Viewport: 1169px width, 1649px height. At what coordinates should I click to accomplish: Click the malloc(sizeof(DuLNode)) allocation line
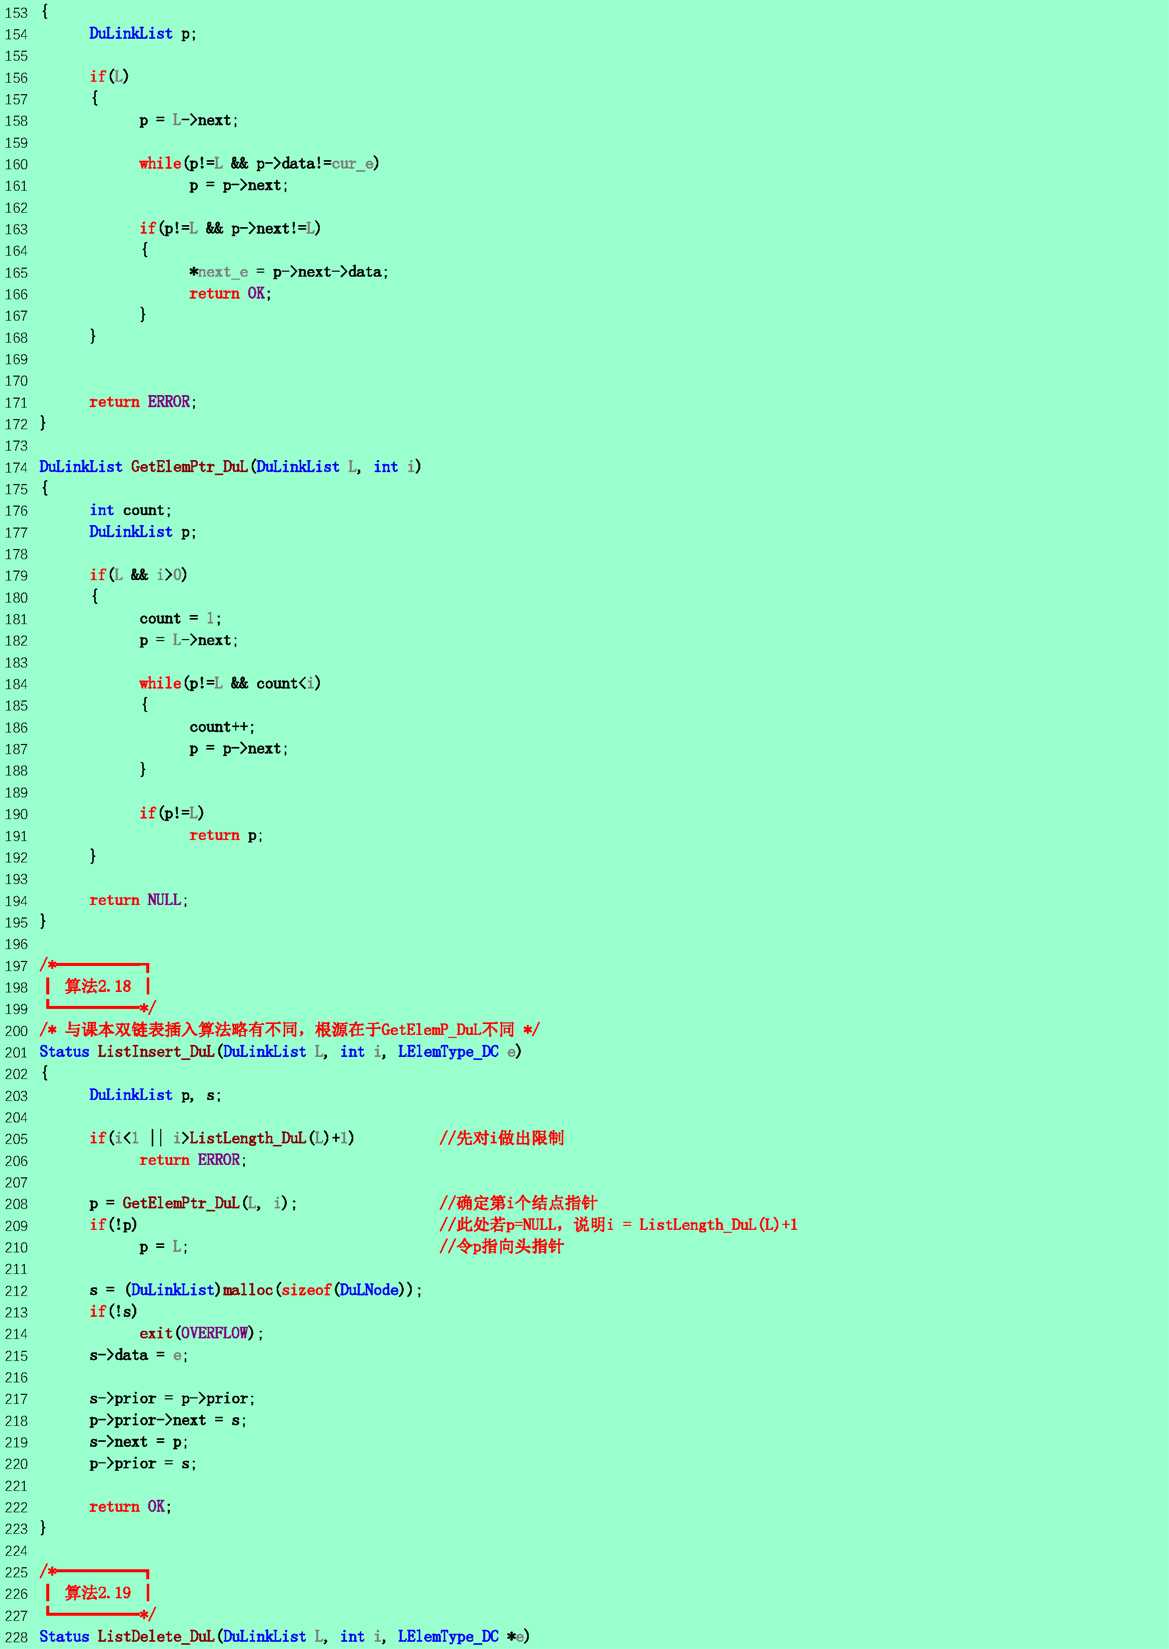pyautogui.click(x=256, y=1291)
